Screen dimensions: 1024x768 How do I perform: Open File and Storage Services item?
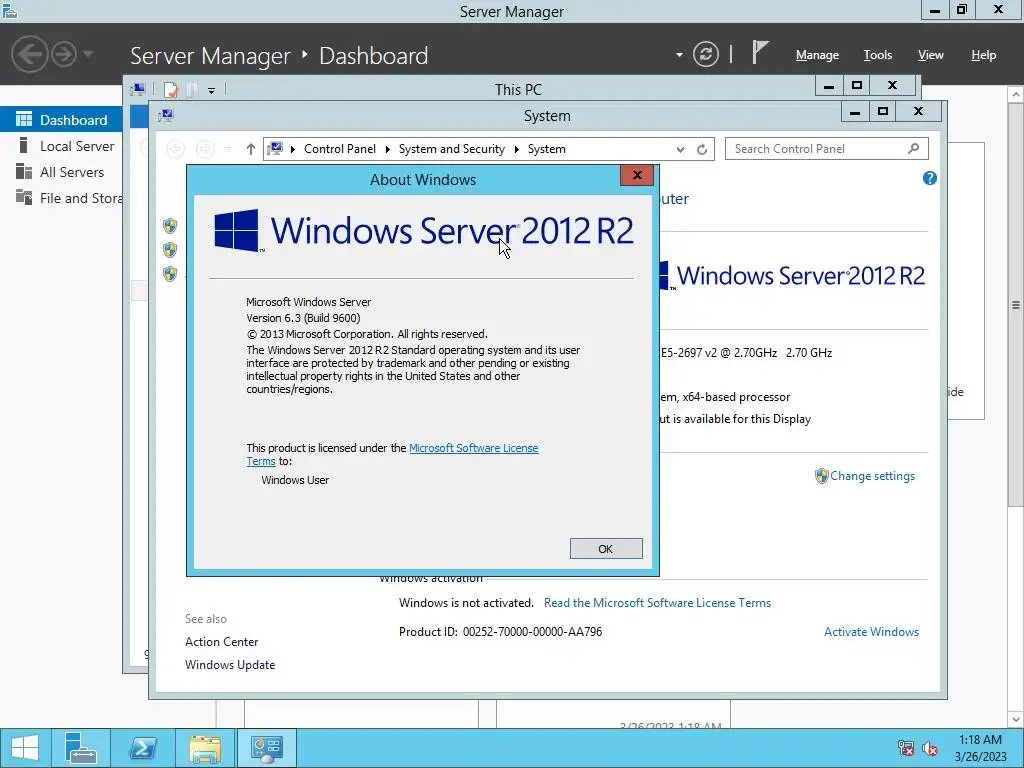click(x=81, y=199)
